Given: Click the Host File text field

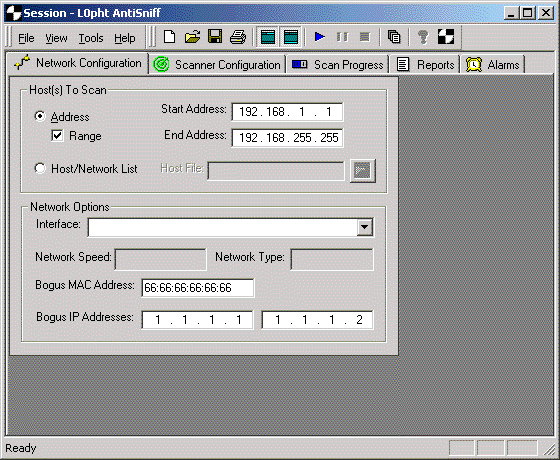Looking at the screenshot, I should tap(276, 171).
